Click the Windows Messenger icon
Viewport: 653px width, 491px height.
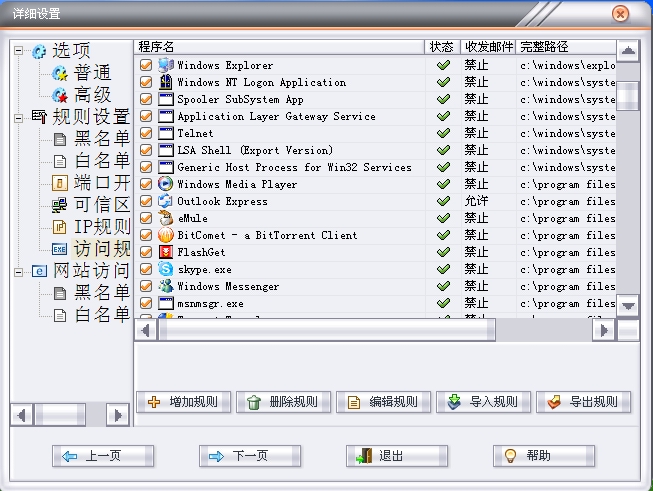166,286
